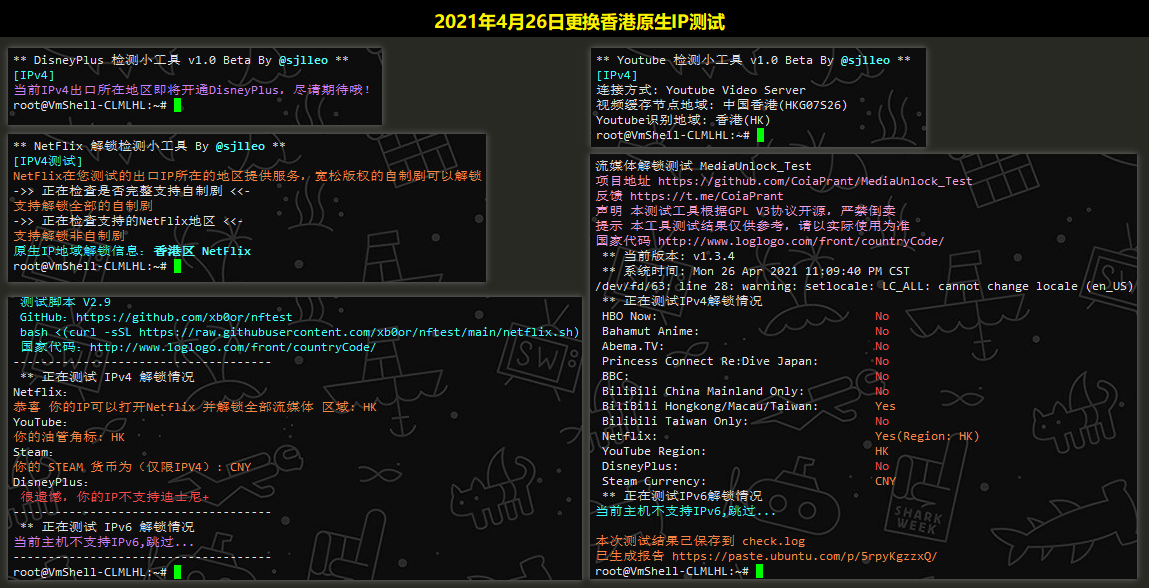Click Bilibili Taiwan Only row
This screenshot has height=588, width=1149.
point(745,421)
